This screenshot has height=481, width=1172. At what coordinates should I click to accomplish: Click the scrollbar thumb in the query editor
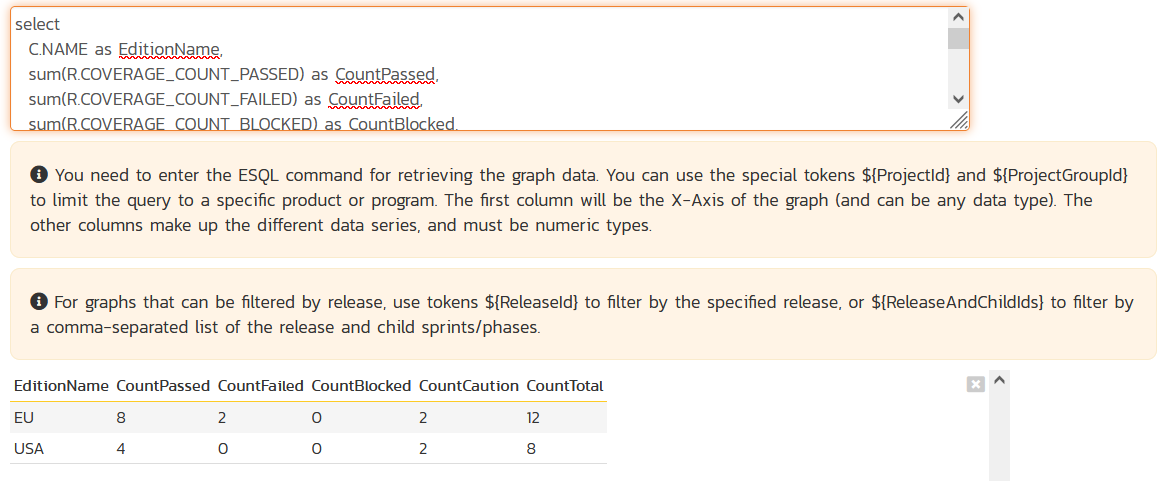(x=958, y=38)
